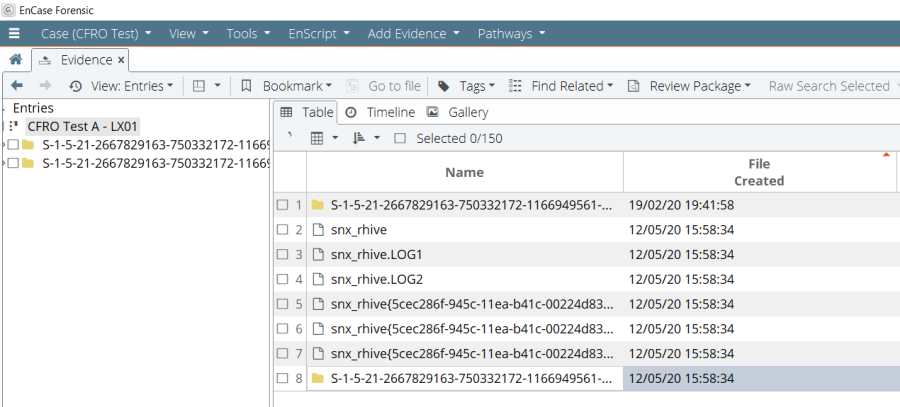Expand the first S-1-5-21 tree folder
The height and width of the screenshot is (407, 900).
(4, 145)
